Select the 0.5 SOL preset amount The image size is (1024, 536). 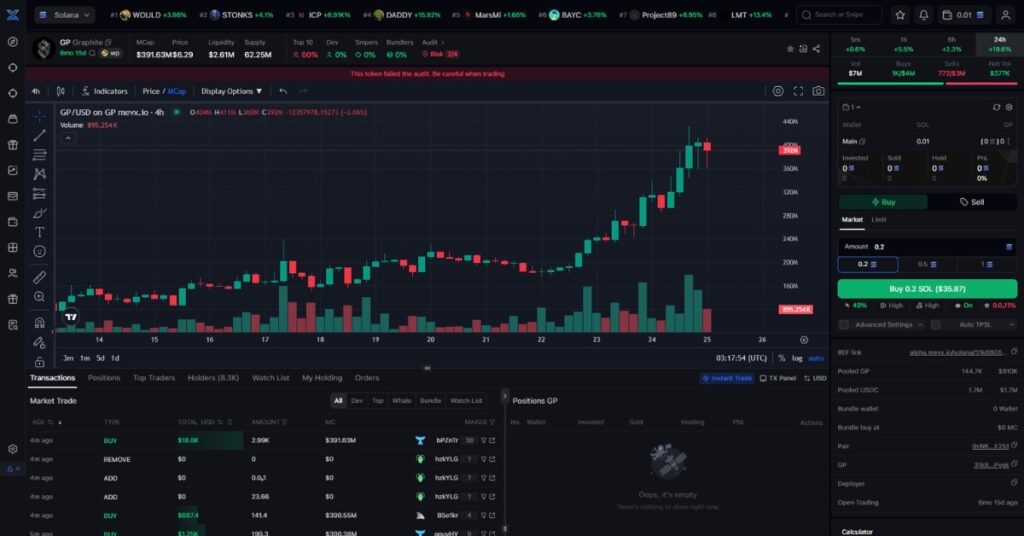(x=927, y=264)
